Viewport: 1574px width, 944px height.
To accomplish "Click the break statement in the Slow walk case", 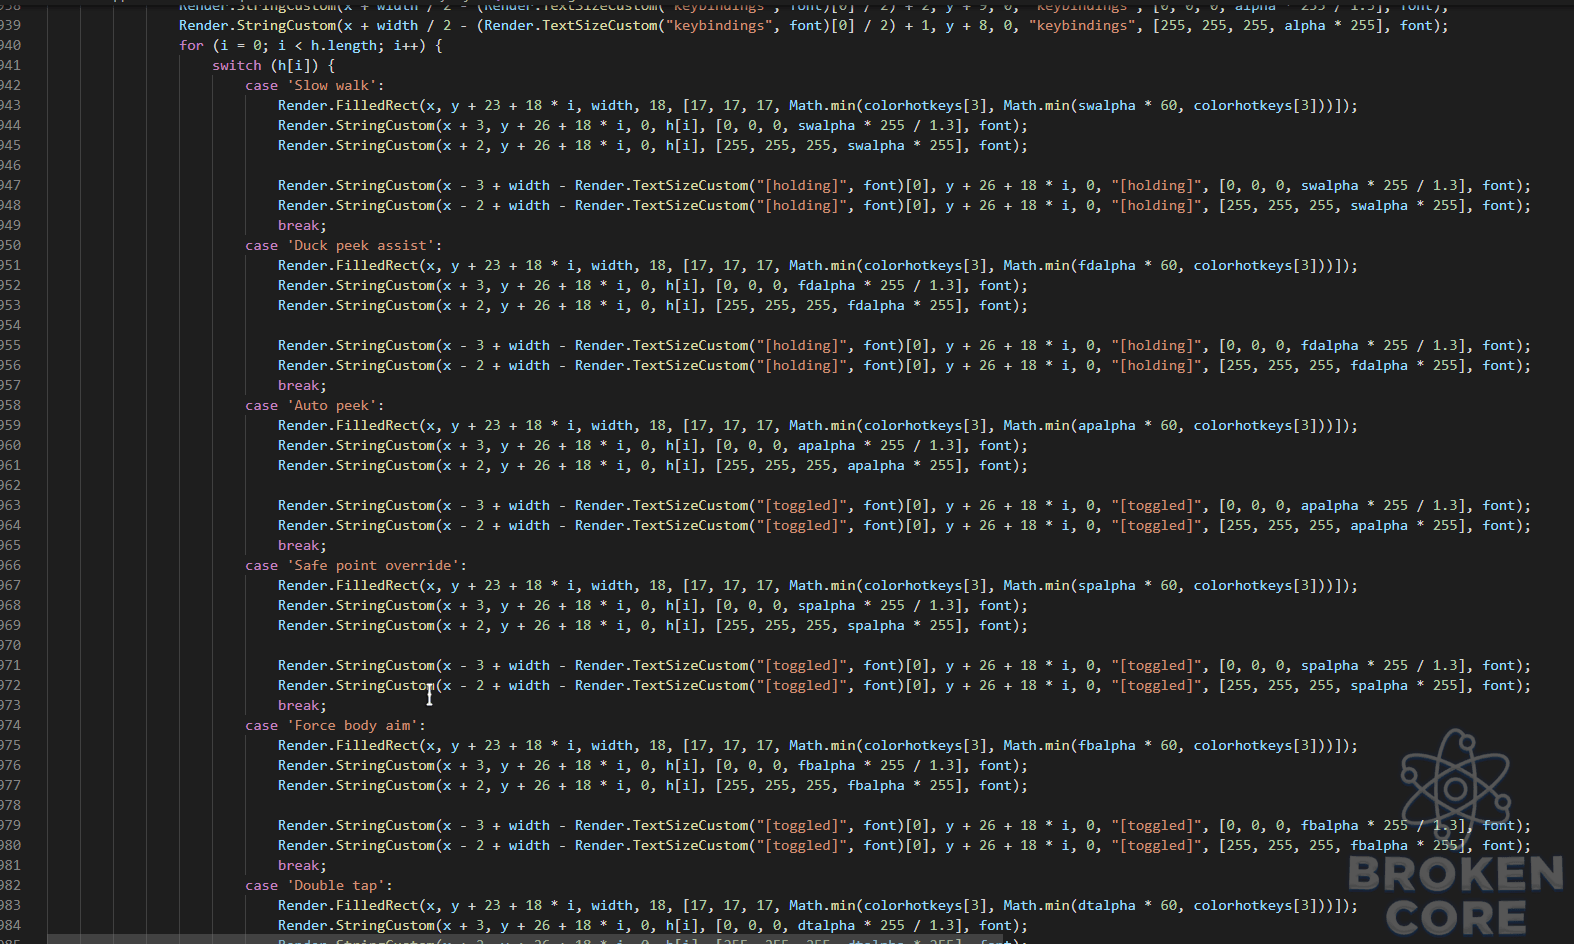I will (x=302, y=226).
